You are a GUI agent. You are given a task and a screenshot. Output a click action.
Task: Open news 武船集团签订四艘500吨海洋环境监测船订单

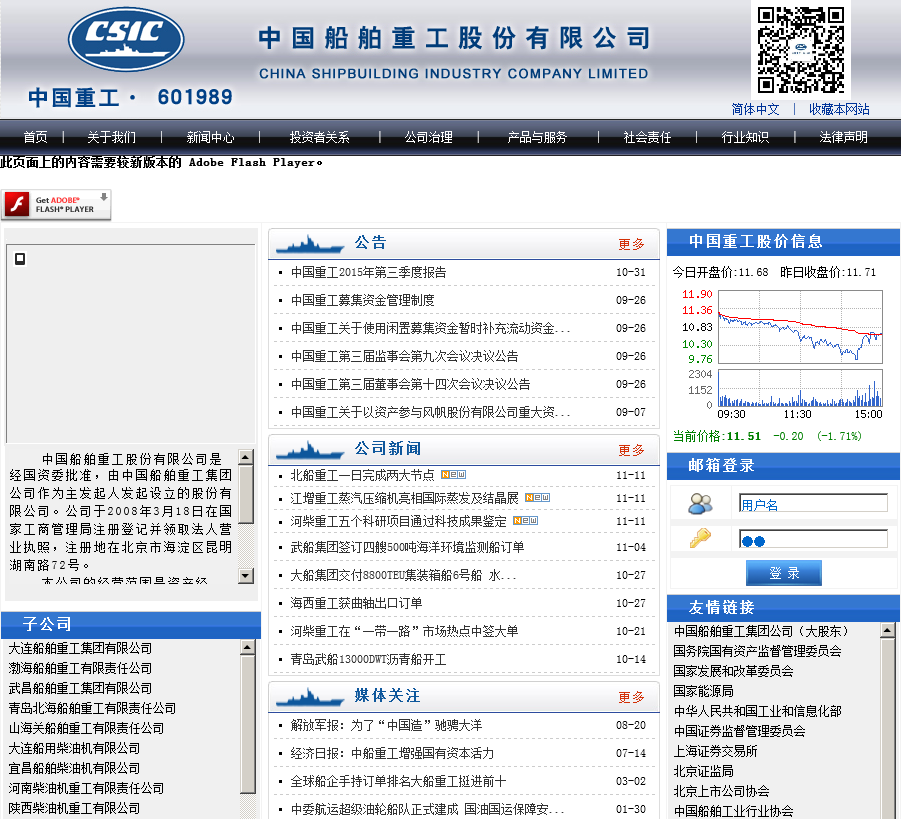(407, 547)
